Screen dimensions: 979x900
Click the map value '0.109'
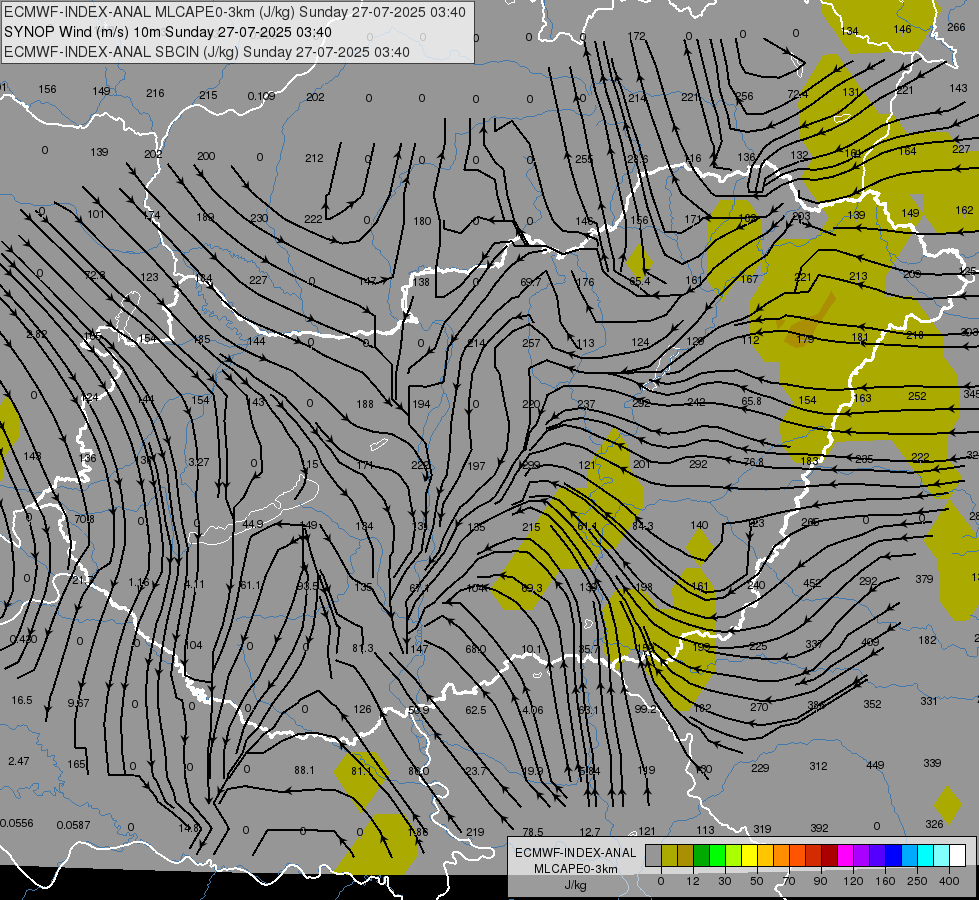click(x=261, y=96)
